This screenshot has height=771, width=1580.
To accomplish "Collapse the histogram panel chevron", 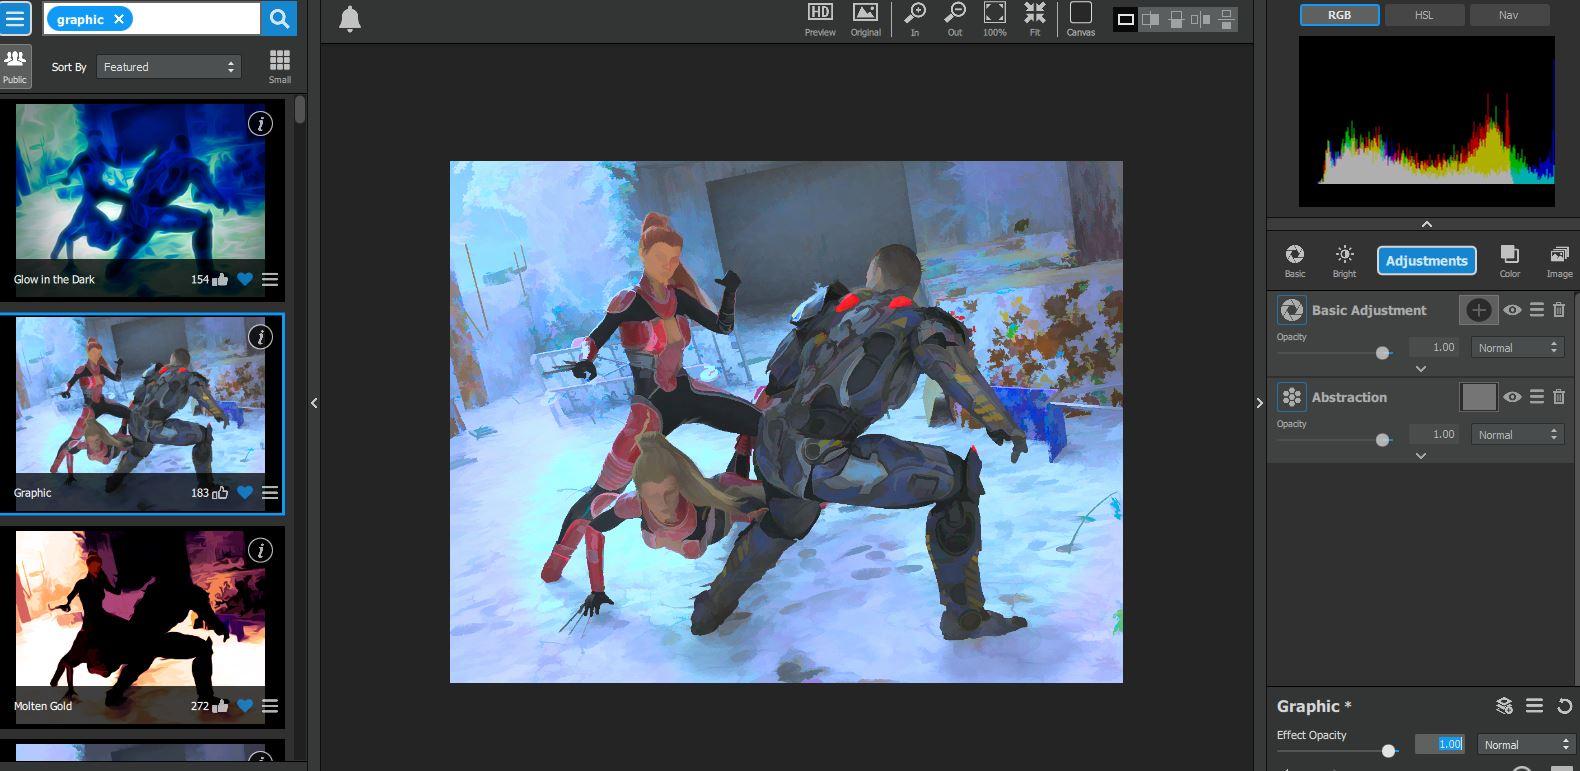I will coord(1427,224).
